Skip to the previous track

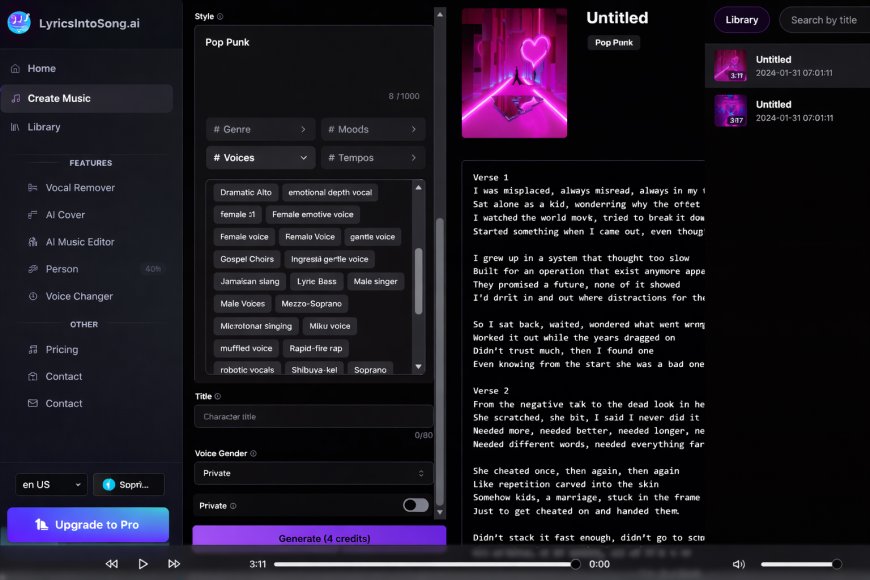(x=112, y=564)
